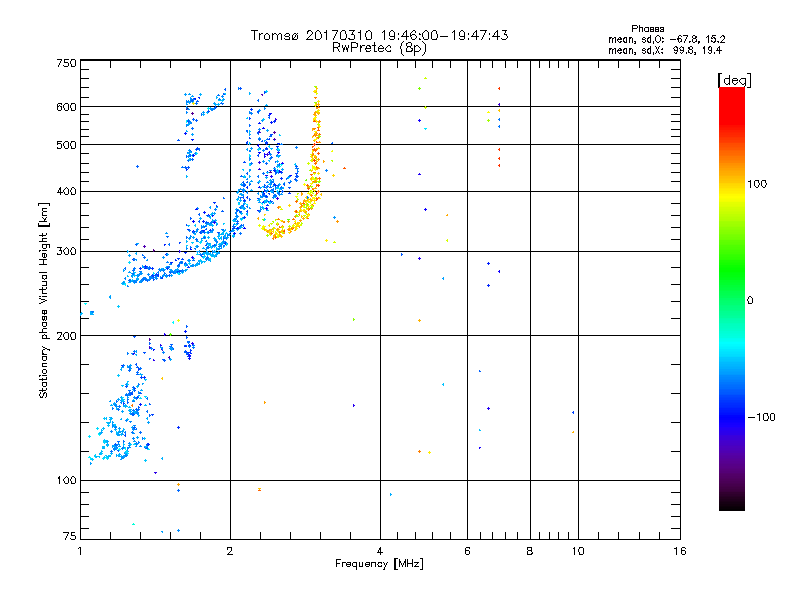Click the height axis tick '500'
Image resolution: width=800 pixels, height=600 pixels.
click(x=67, y=145)
